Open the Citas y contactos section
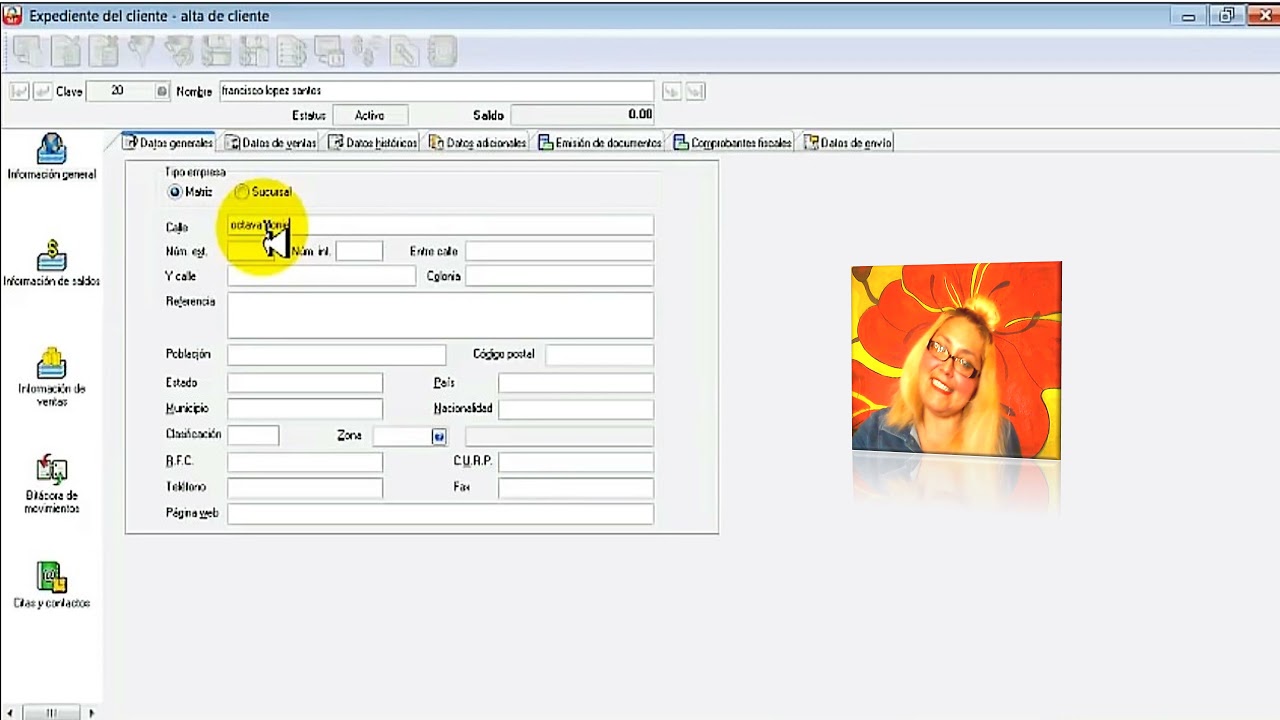Image resolution: width=1280 pixels, height=720 pixels. pyautogui.click(x=52, y=584)
